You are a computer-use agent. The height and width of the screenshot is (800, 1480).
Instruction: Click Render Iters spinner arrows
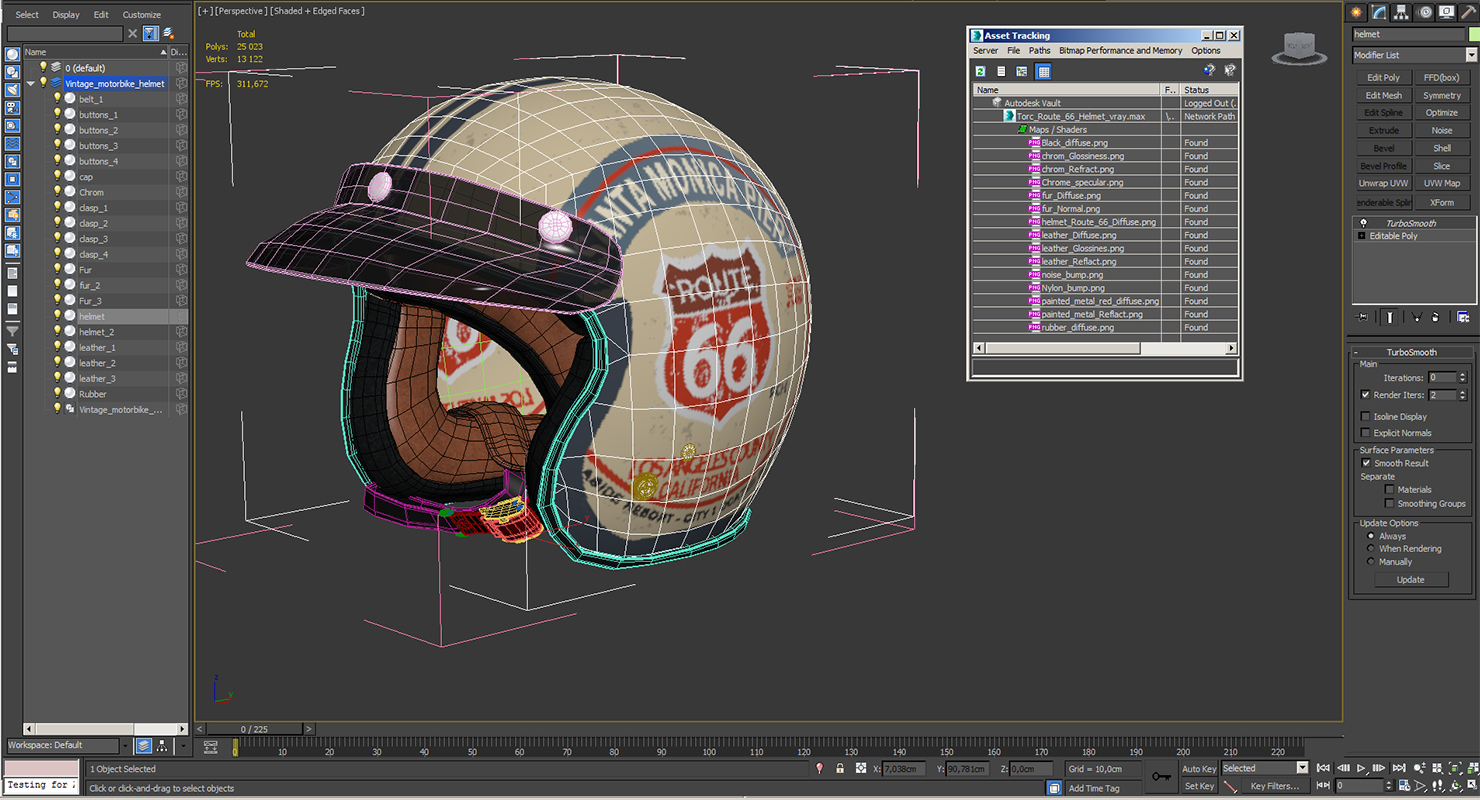(x=1463, y=395)
